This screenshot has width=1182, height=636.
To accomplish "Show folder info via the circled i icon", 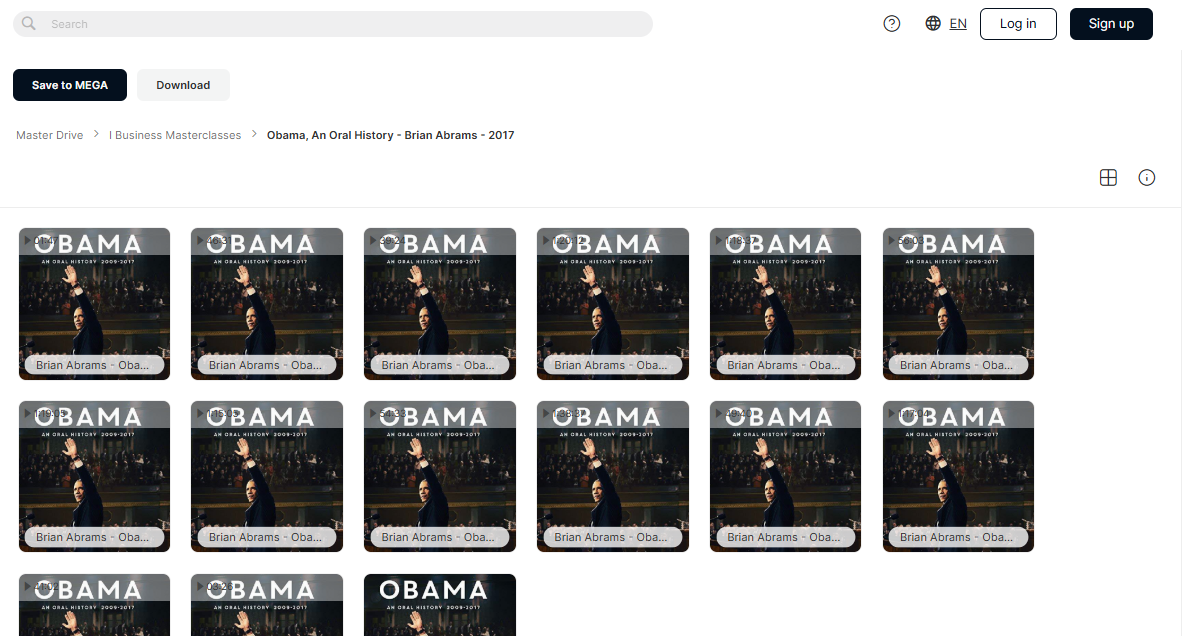I will pos(1147,178).
